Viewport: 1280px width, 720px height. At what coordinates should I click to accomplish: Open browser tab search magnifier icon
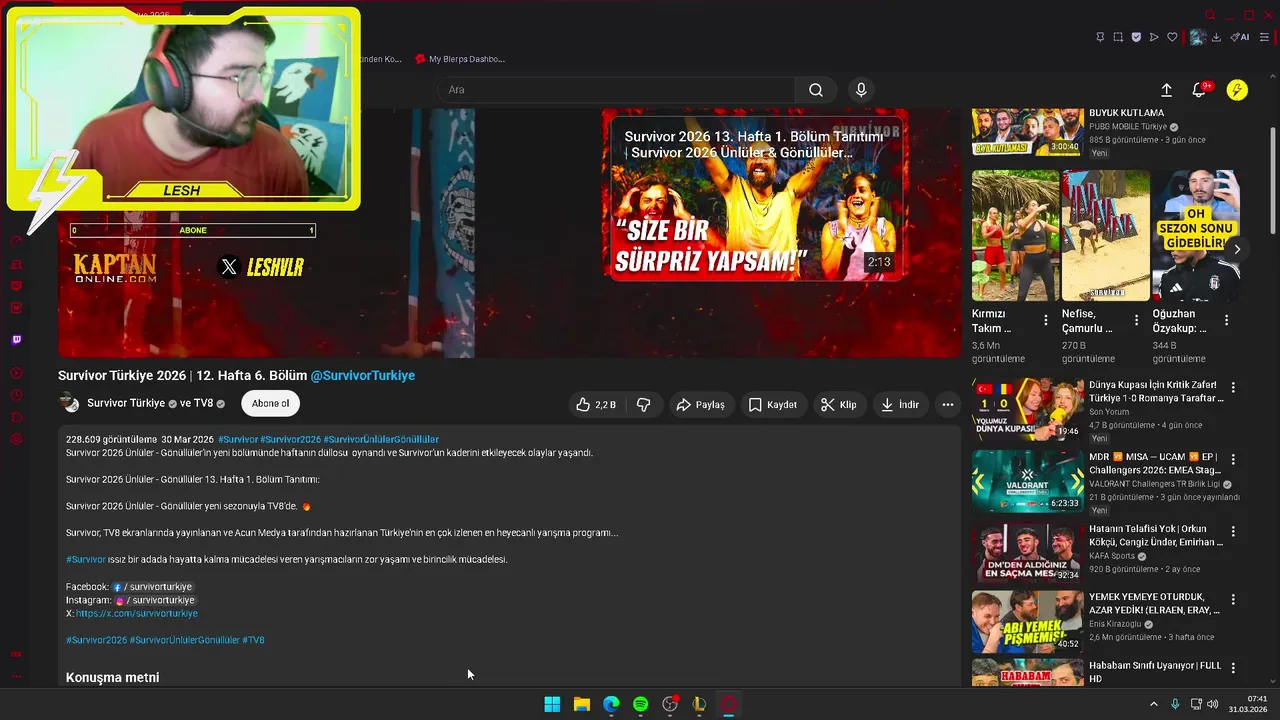coord(1210,15)
